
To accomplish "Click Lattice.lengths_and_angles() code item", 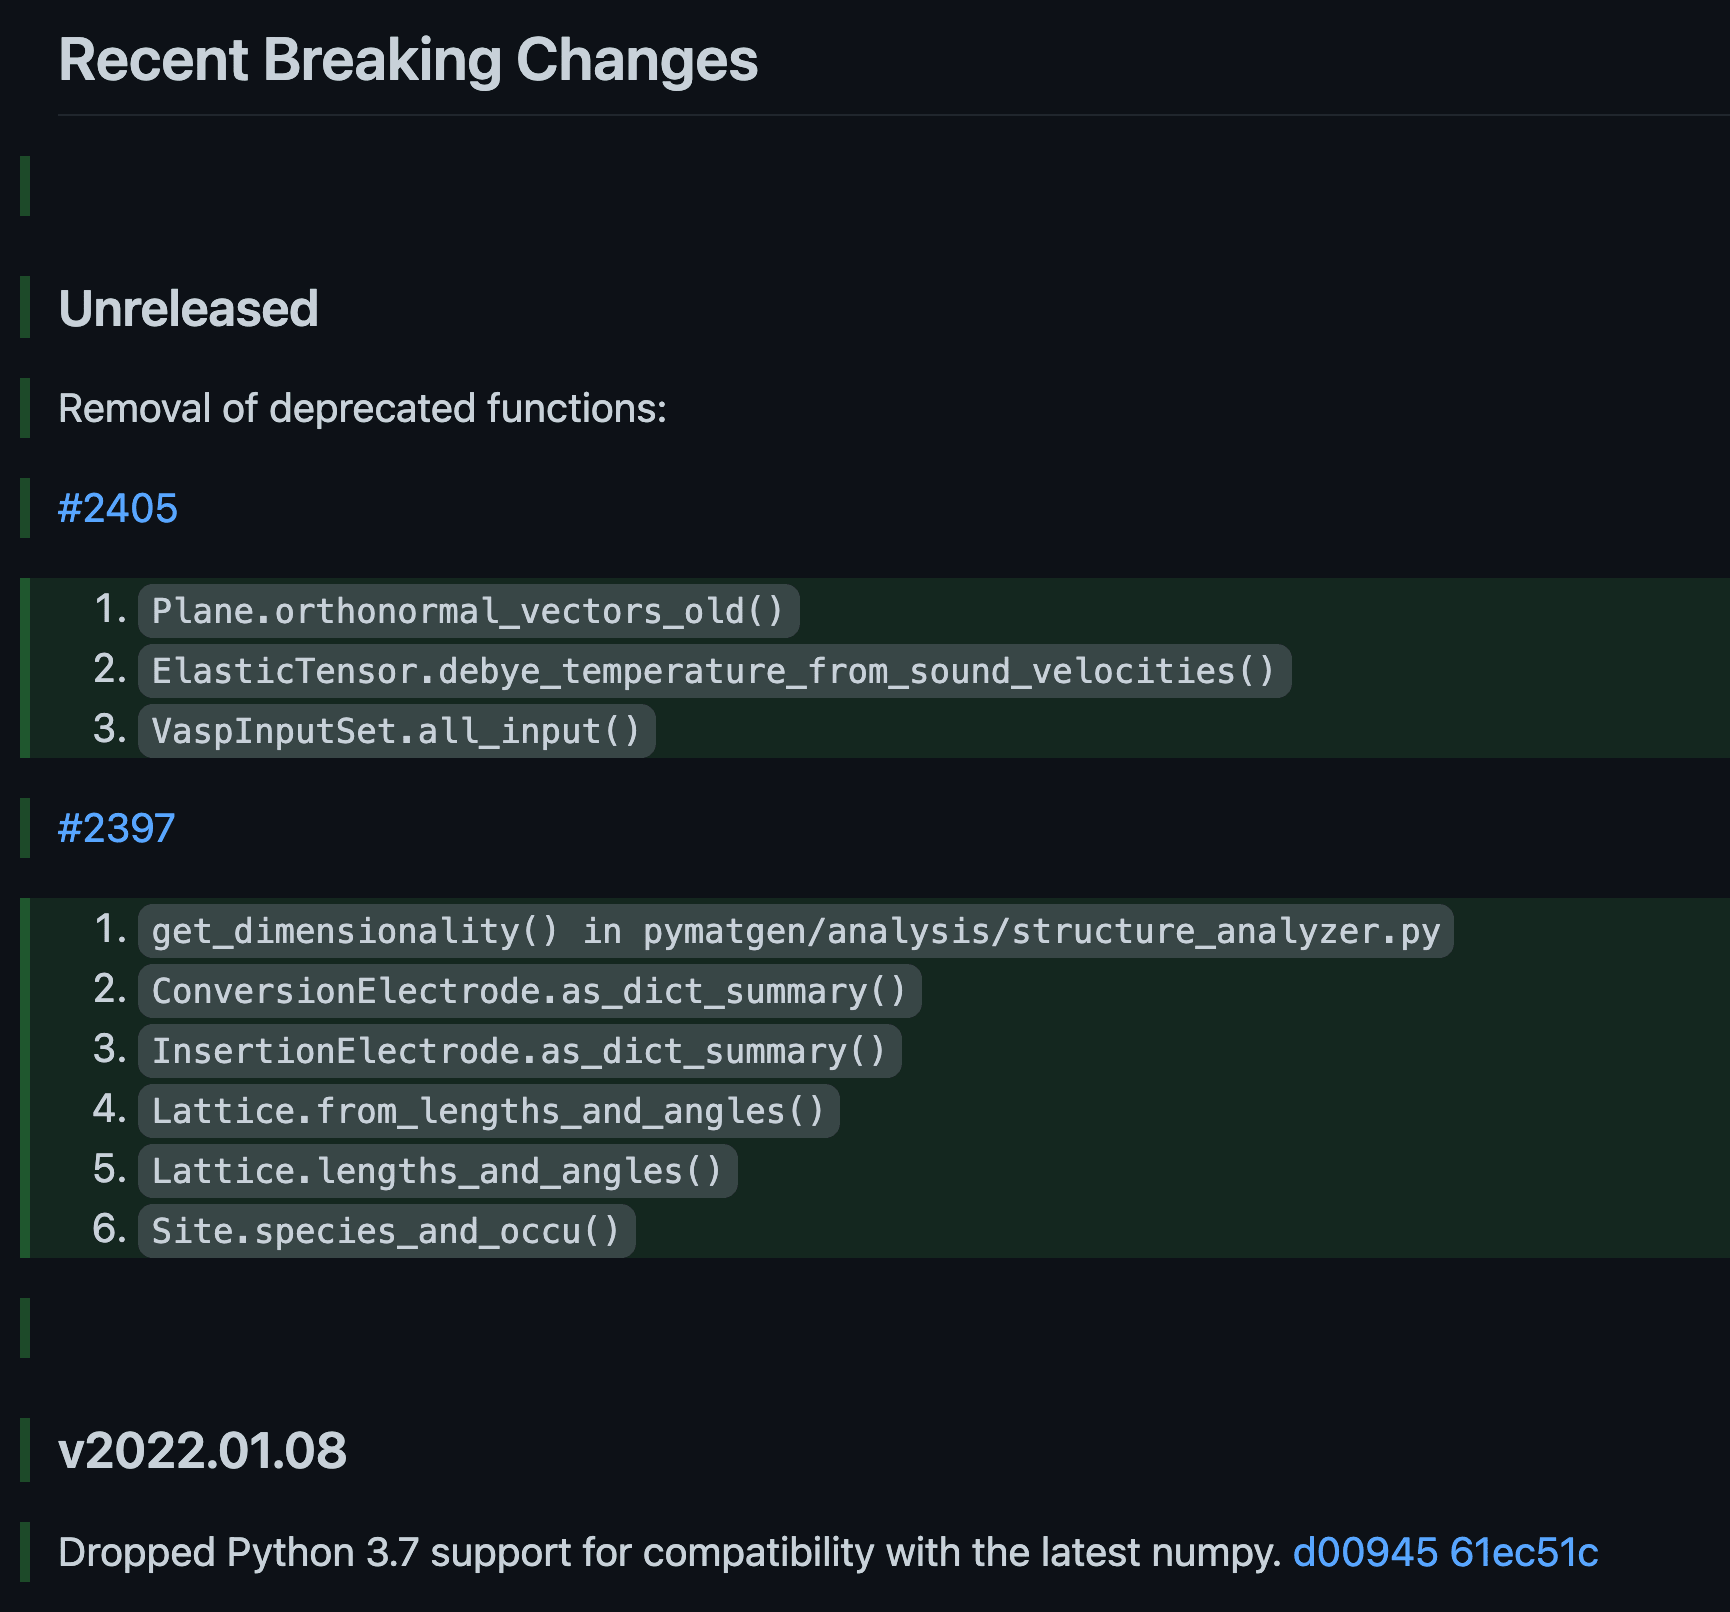I will pyautogui.click(x=437, y=1171).
